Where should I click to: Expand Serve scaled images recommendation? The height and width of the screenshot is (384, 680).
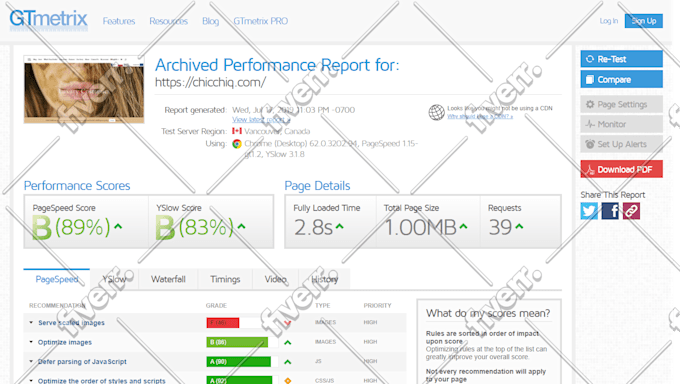coord(31,322)
